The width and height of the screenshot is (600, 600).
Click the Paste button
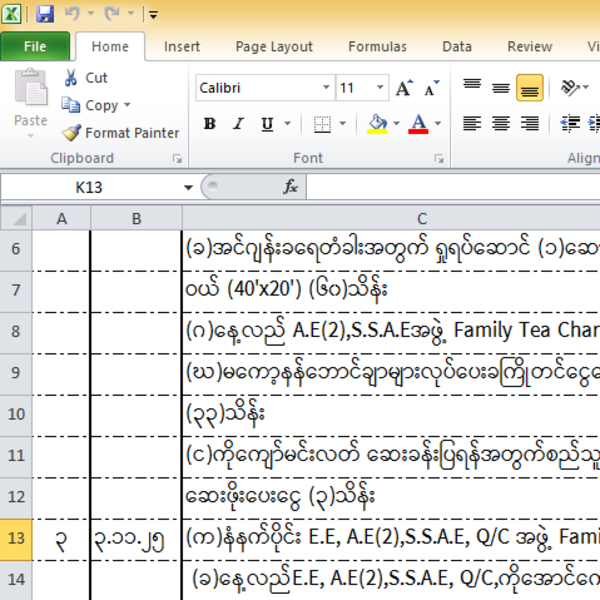(30, 100)
